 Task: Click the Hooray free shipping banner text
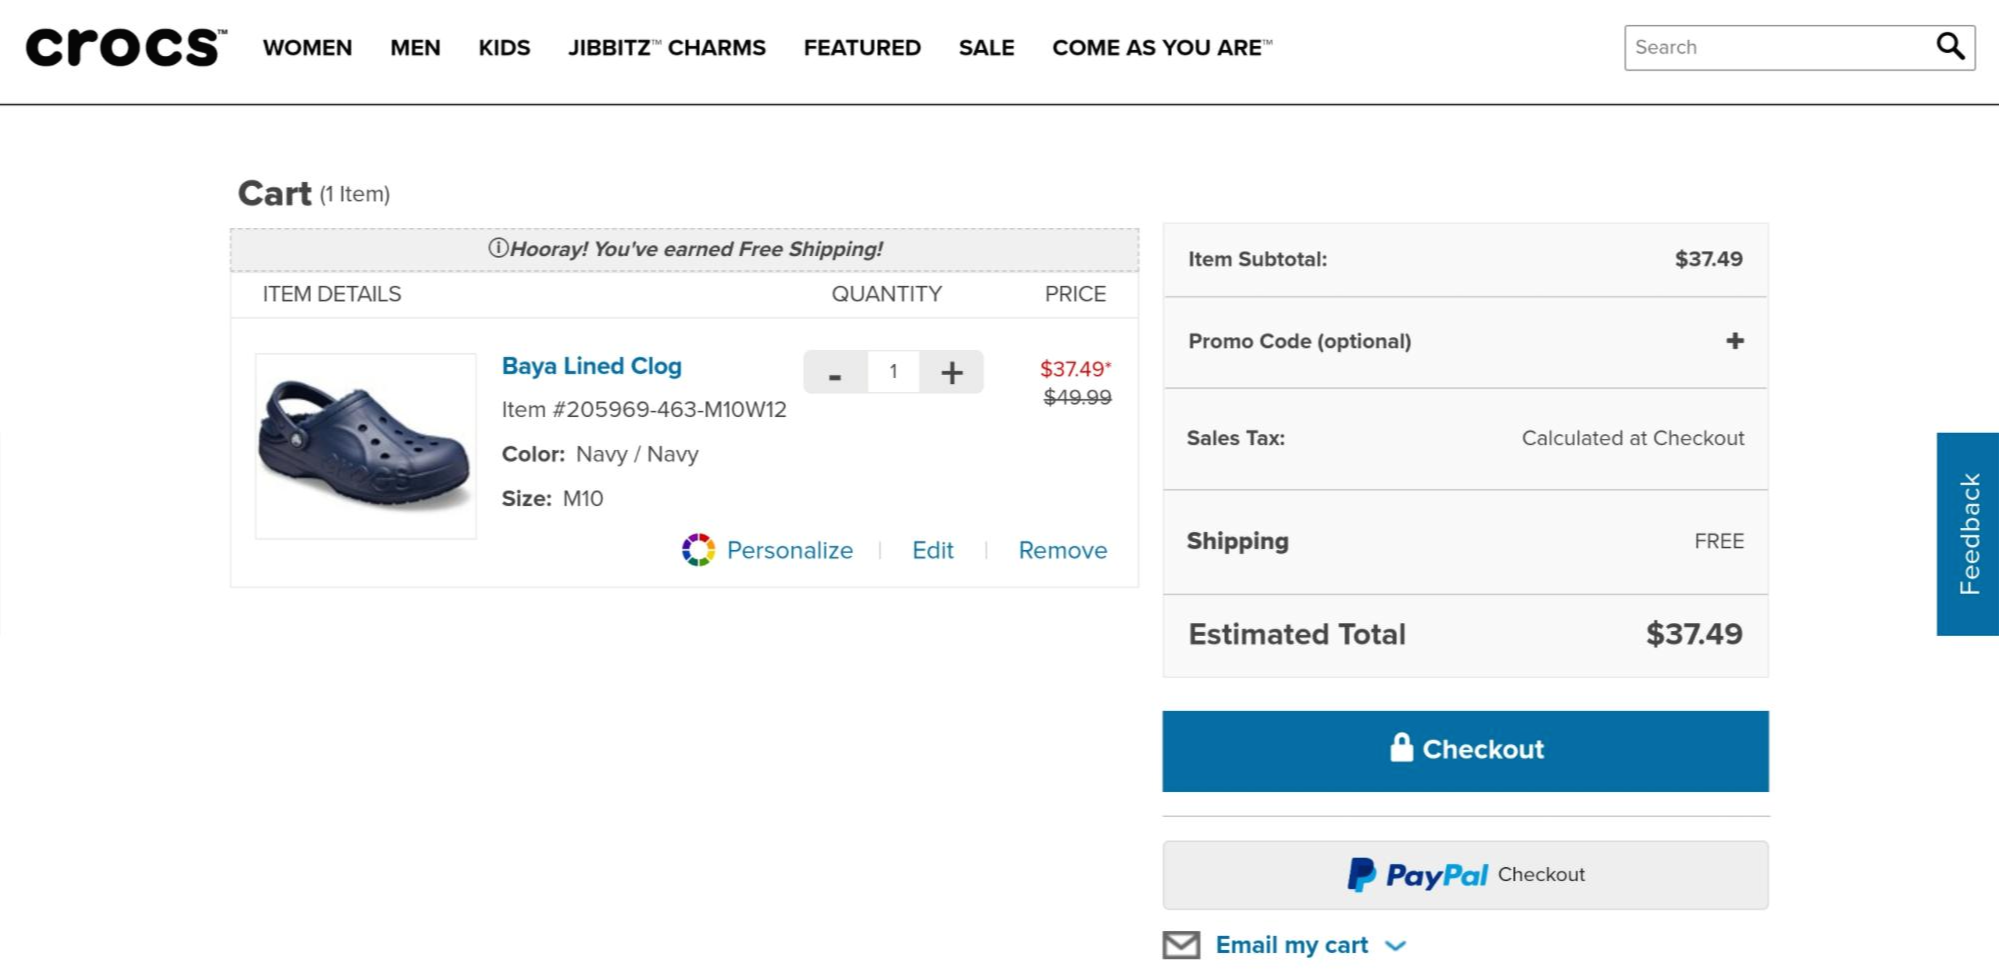click(x=696, y=249)
